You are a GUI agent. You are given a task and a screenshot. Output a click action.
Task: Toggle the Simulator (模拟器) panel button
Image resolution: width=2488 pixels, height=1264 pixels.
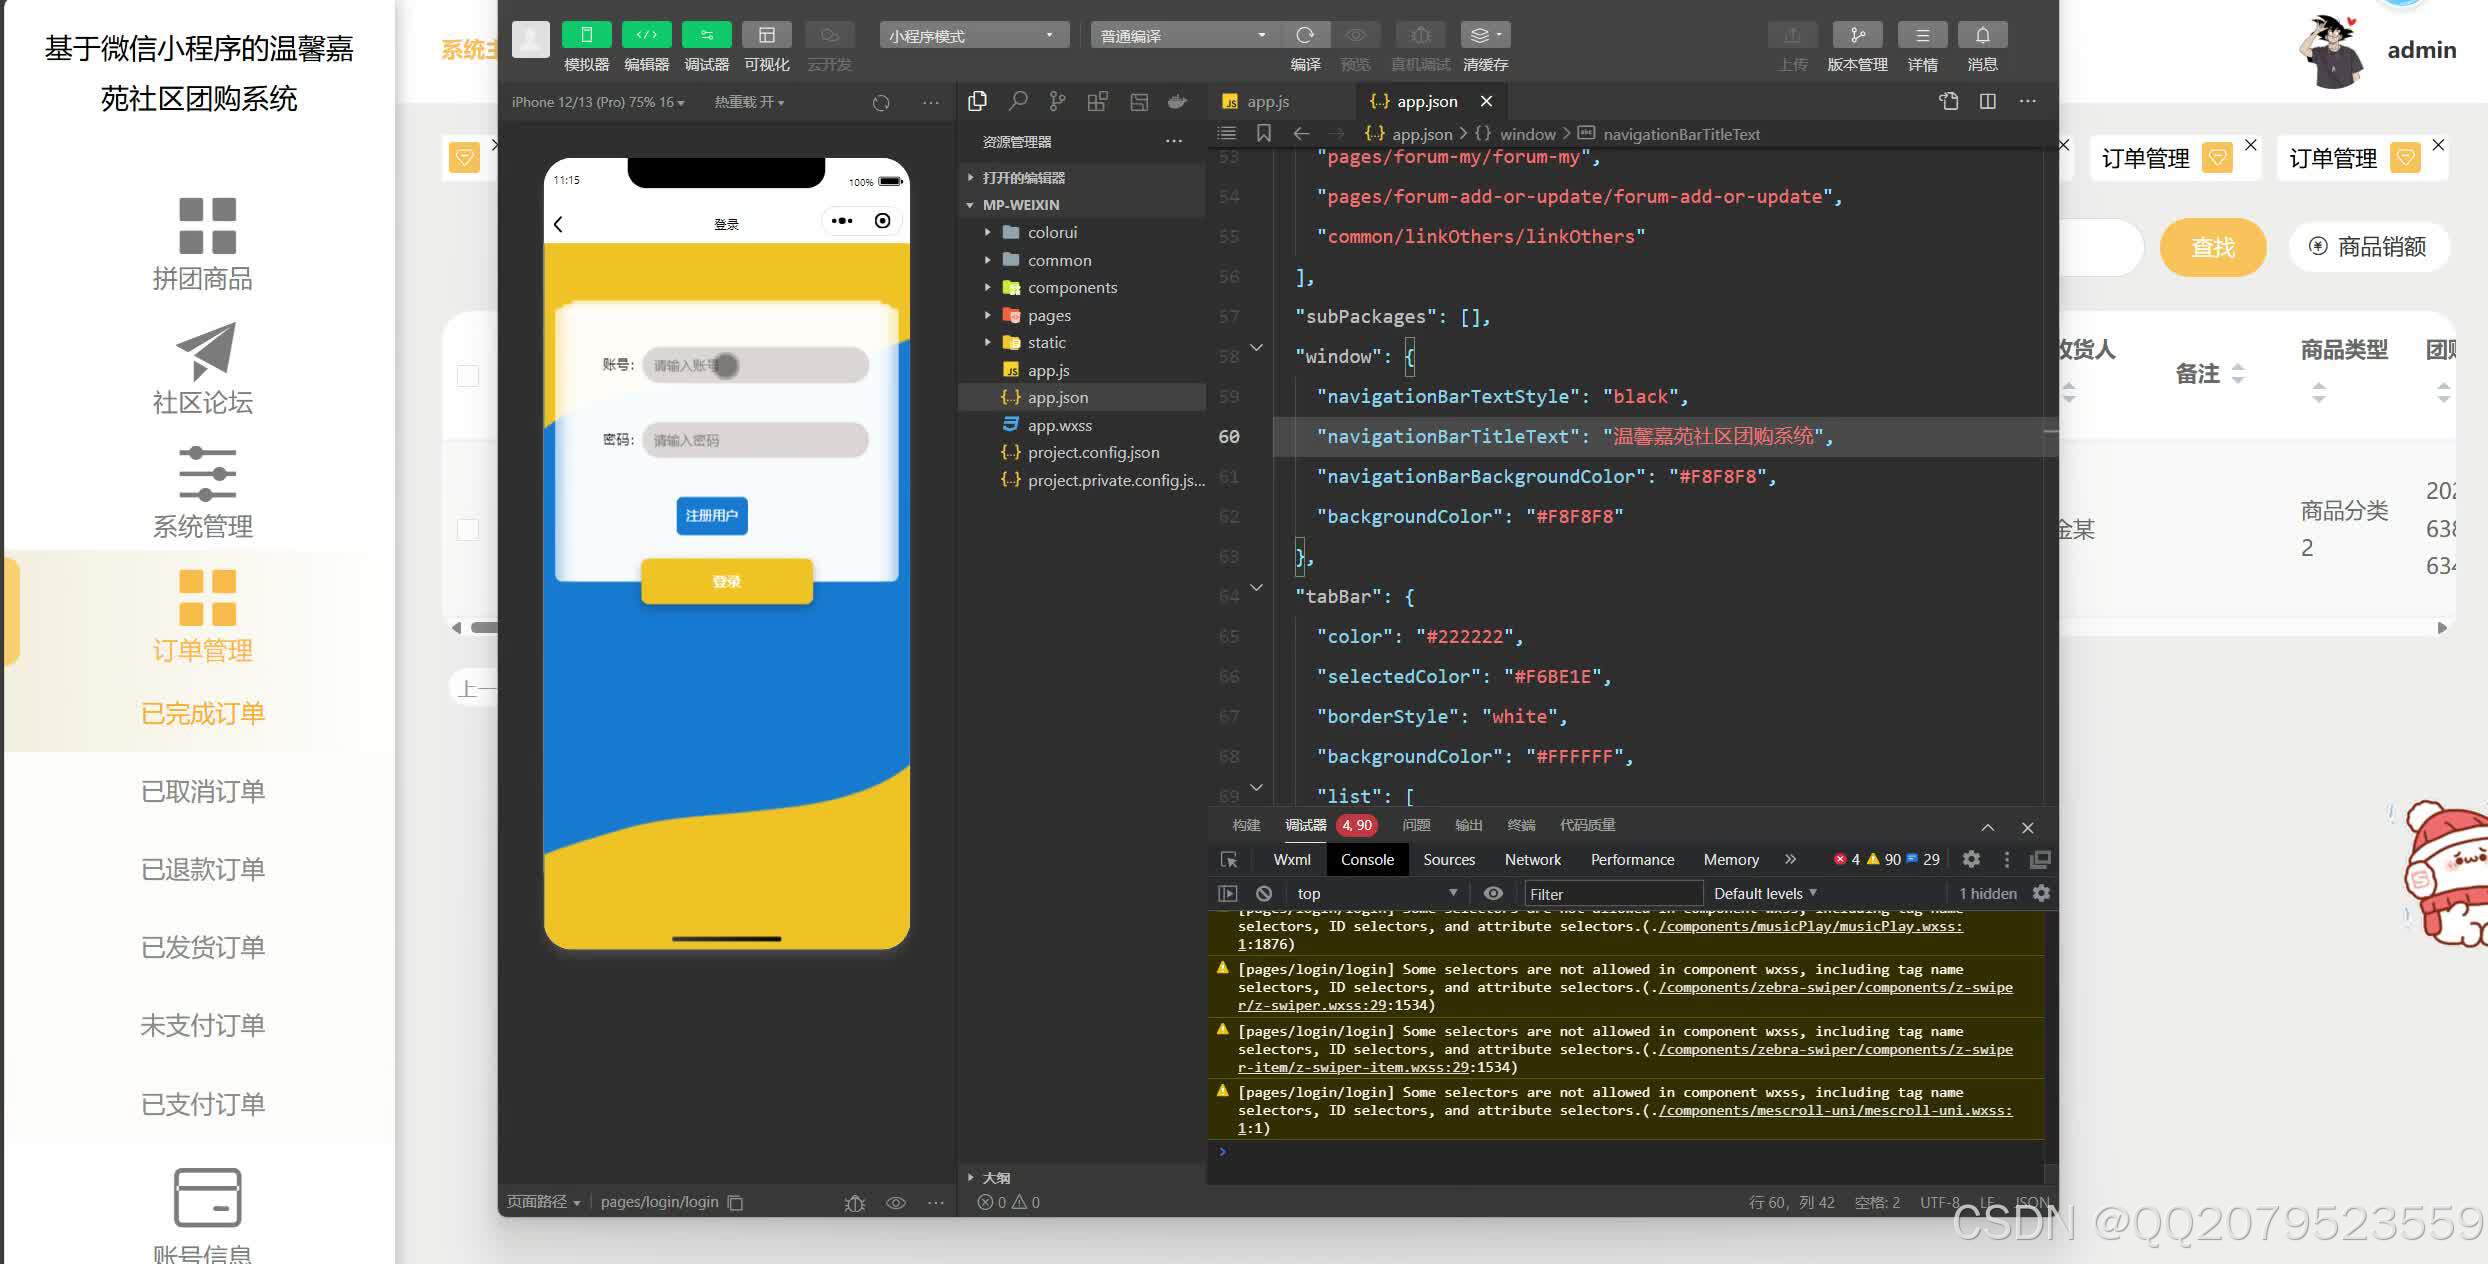point(586,36)
